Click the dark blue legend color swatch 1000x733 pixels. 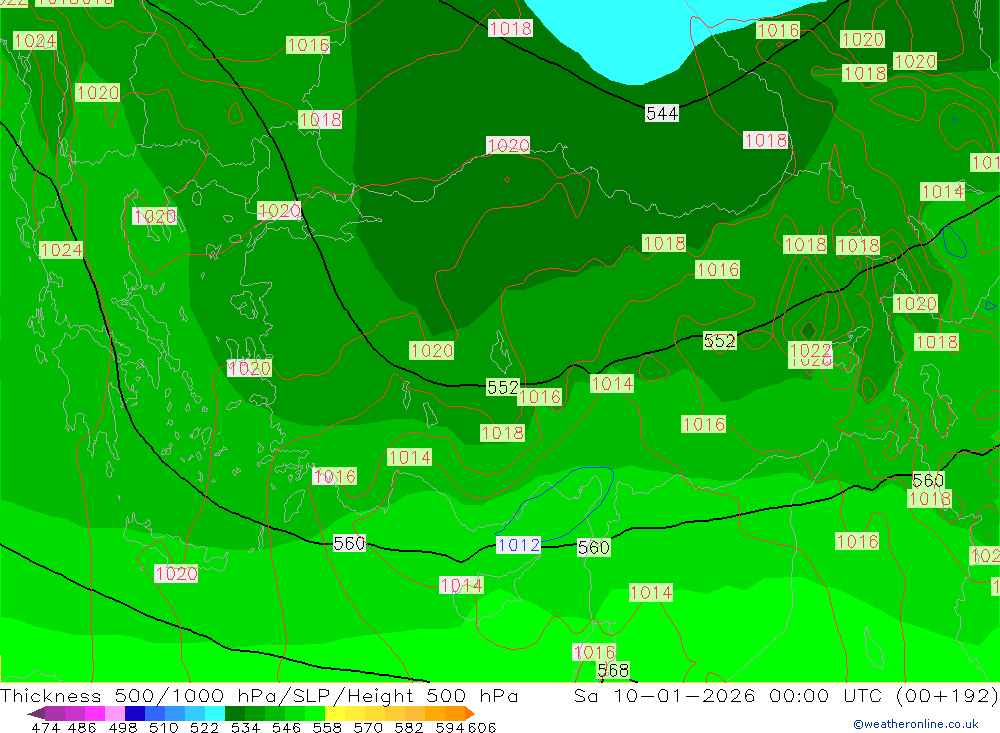tap(135, 713)
